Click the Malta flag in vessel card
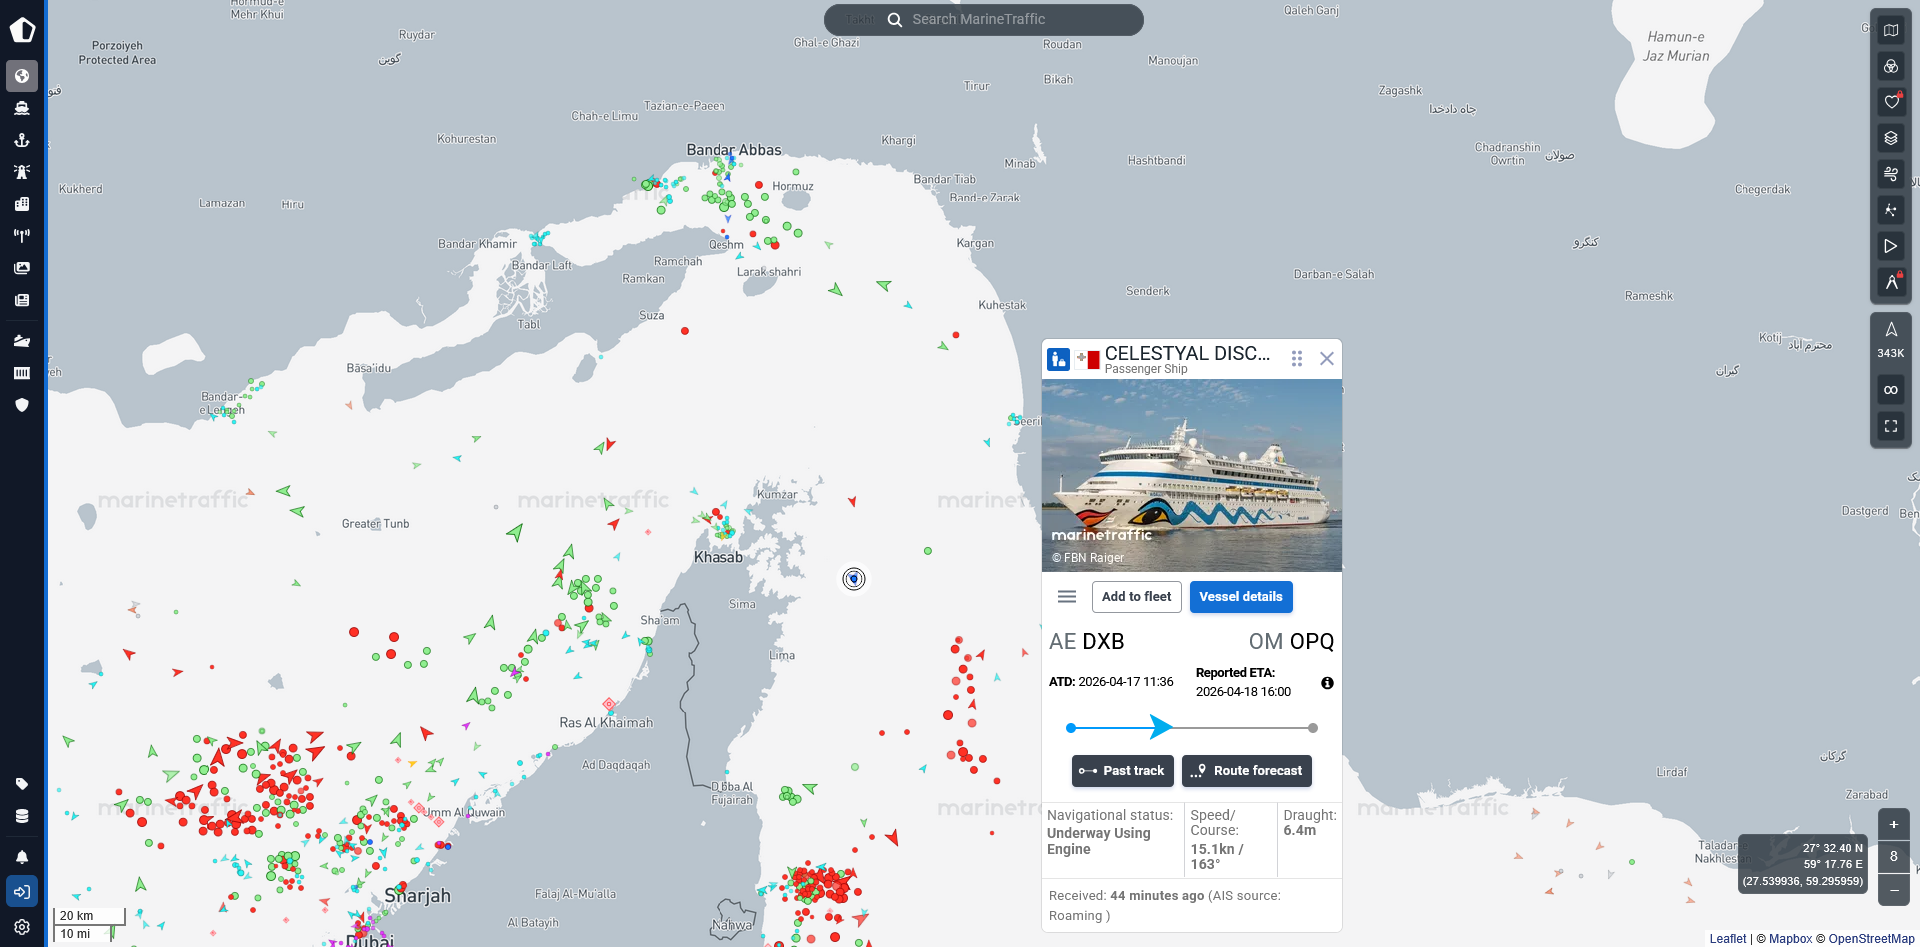The image size is (1920, 947). pyautogui.click(x=1088, y=358)
